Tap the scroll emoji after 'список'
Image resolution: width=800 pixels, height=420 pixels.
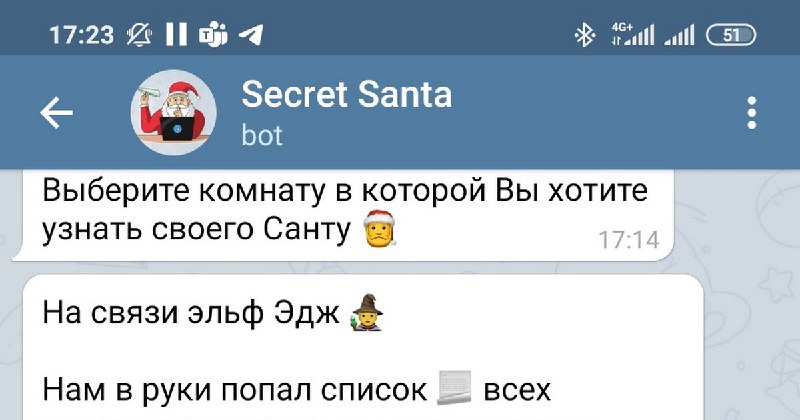(x=454, y=389)
